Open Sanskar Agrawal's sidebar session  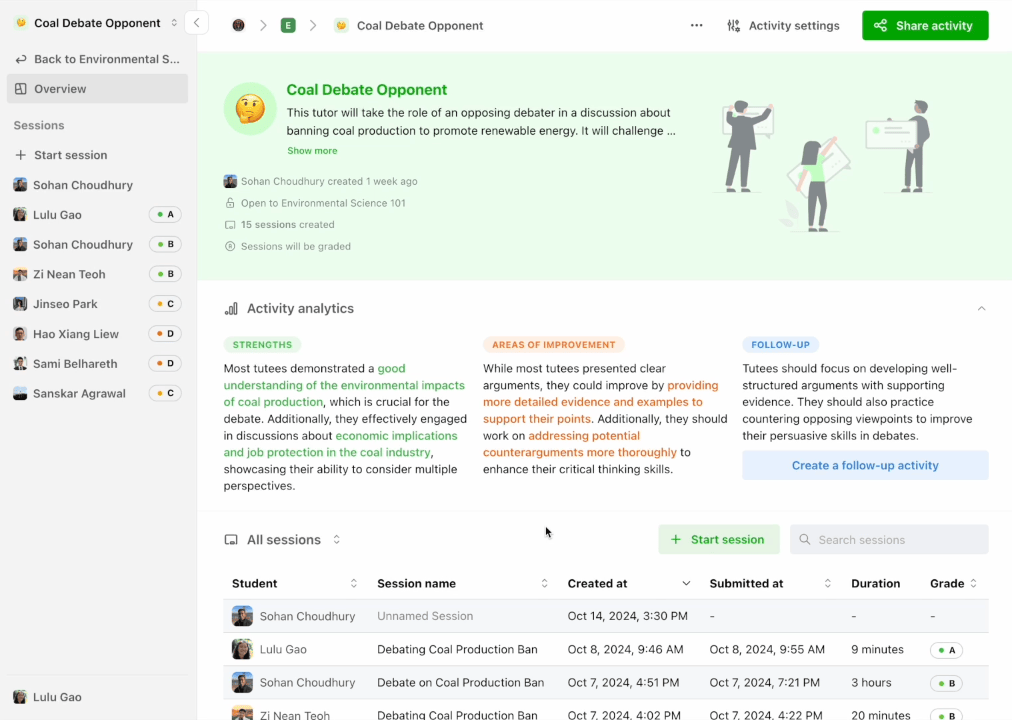click(97, 394)
